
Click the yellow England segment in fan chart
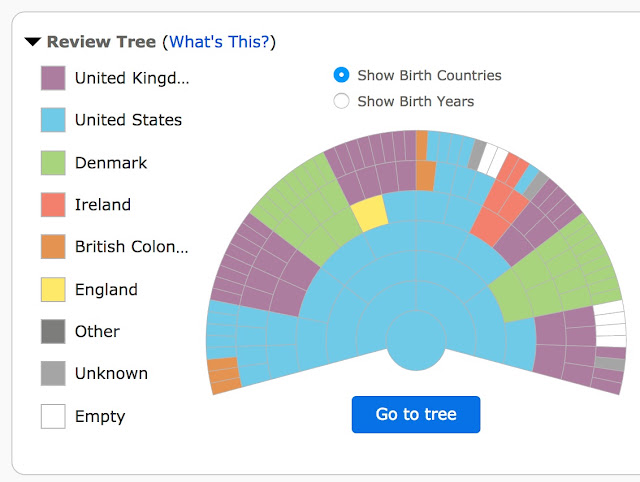(370, 213)
